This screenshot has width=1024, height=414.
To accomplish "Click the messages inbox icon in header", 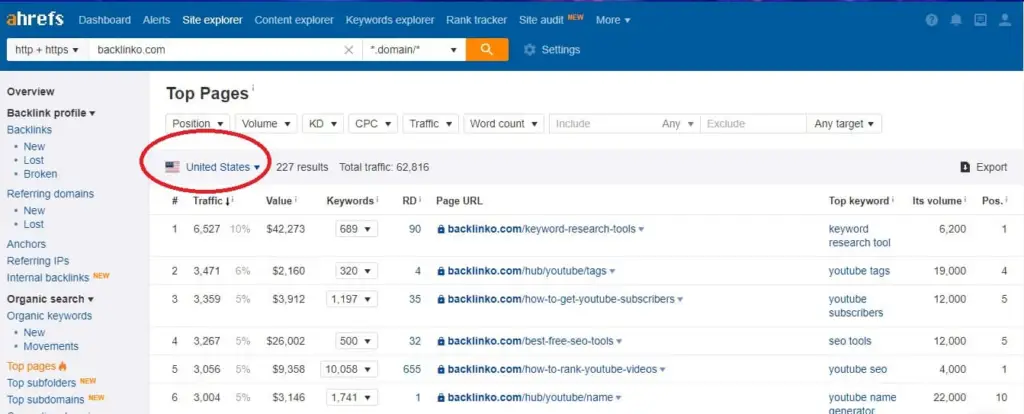I will (x=980, y=20).
